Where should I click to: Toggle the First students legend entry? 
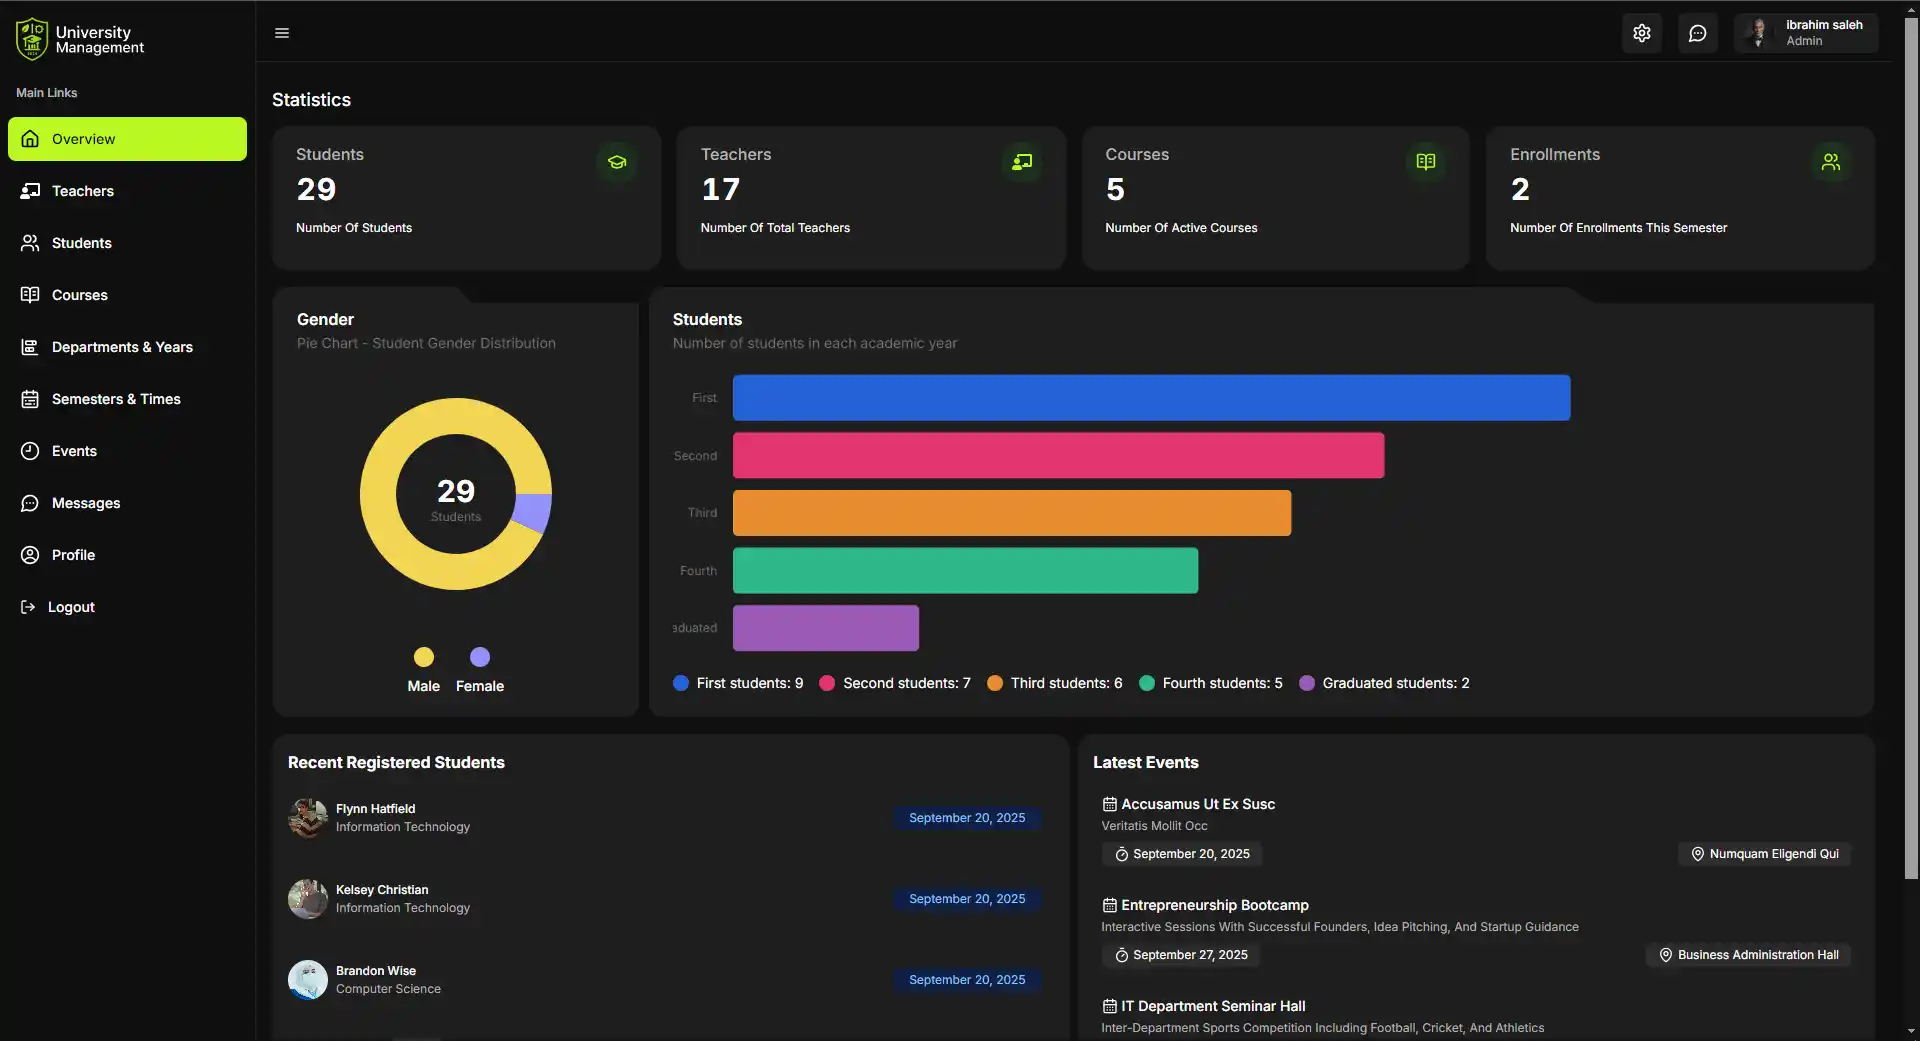[738, 683]
